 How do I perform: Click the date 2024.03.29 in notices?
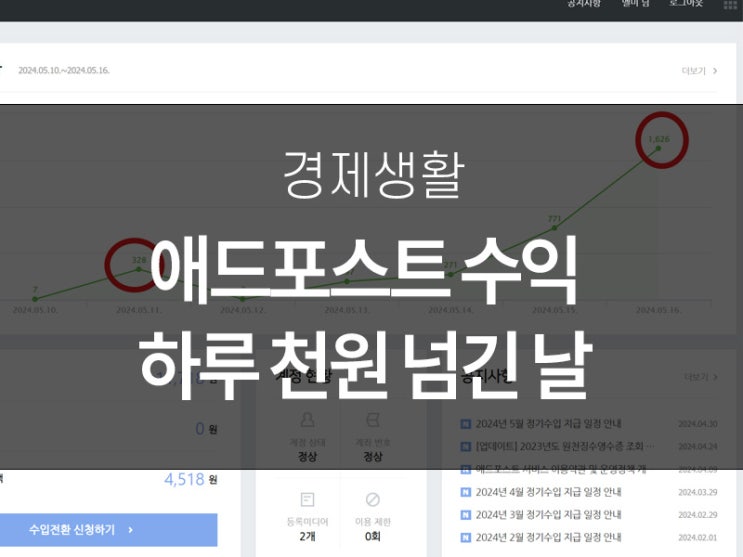(x=698, y=492)
